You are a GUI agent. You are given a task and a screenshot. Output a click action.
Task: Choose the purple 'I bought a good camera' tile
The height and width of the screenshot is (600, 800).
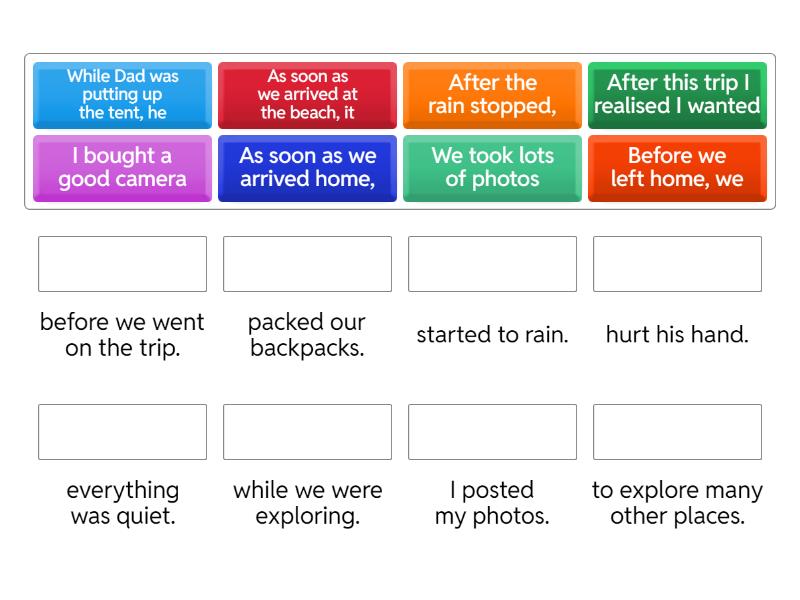coord(122,168)
